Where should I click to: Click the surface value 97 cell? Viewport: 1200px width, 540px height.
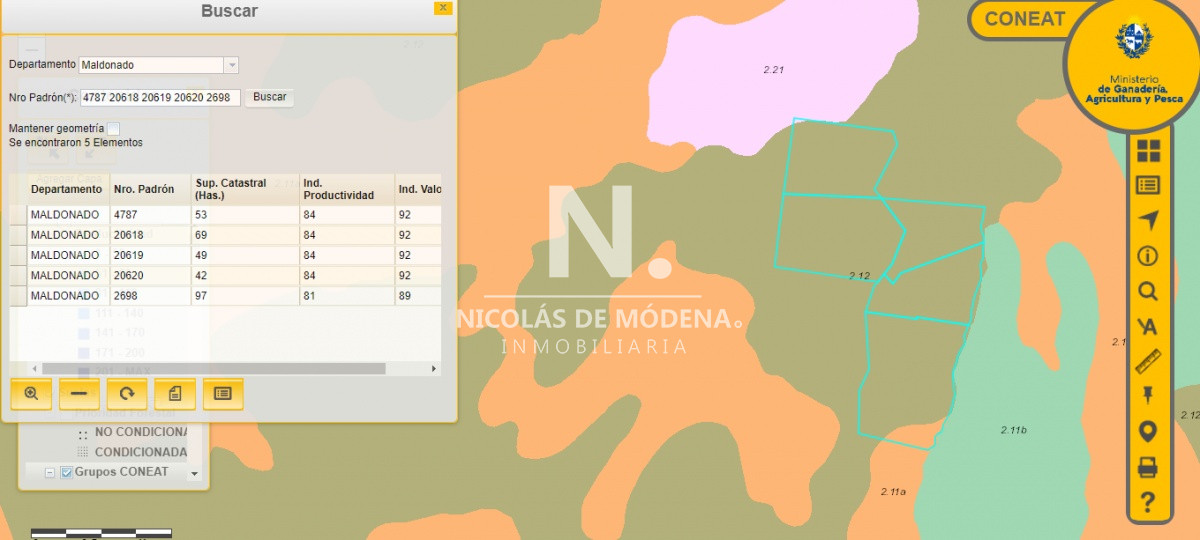point(245,296)
